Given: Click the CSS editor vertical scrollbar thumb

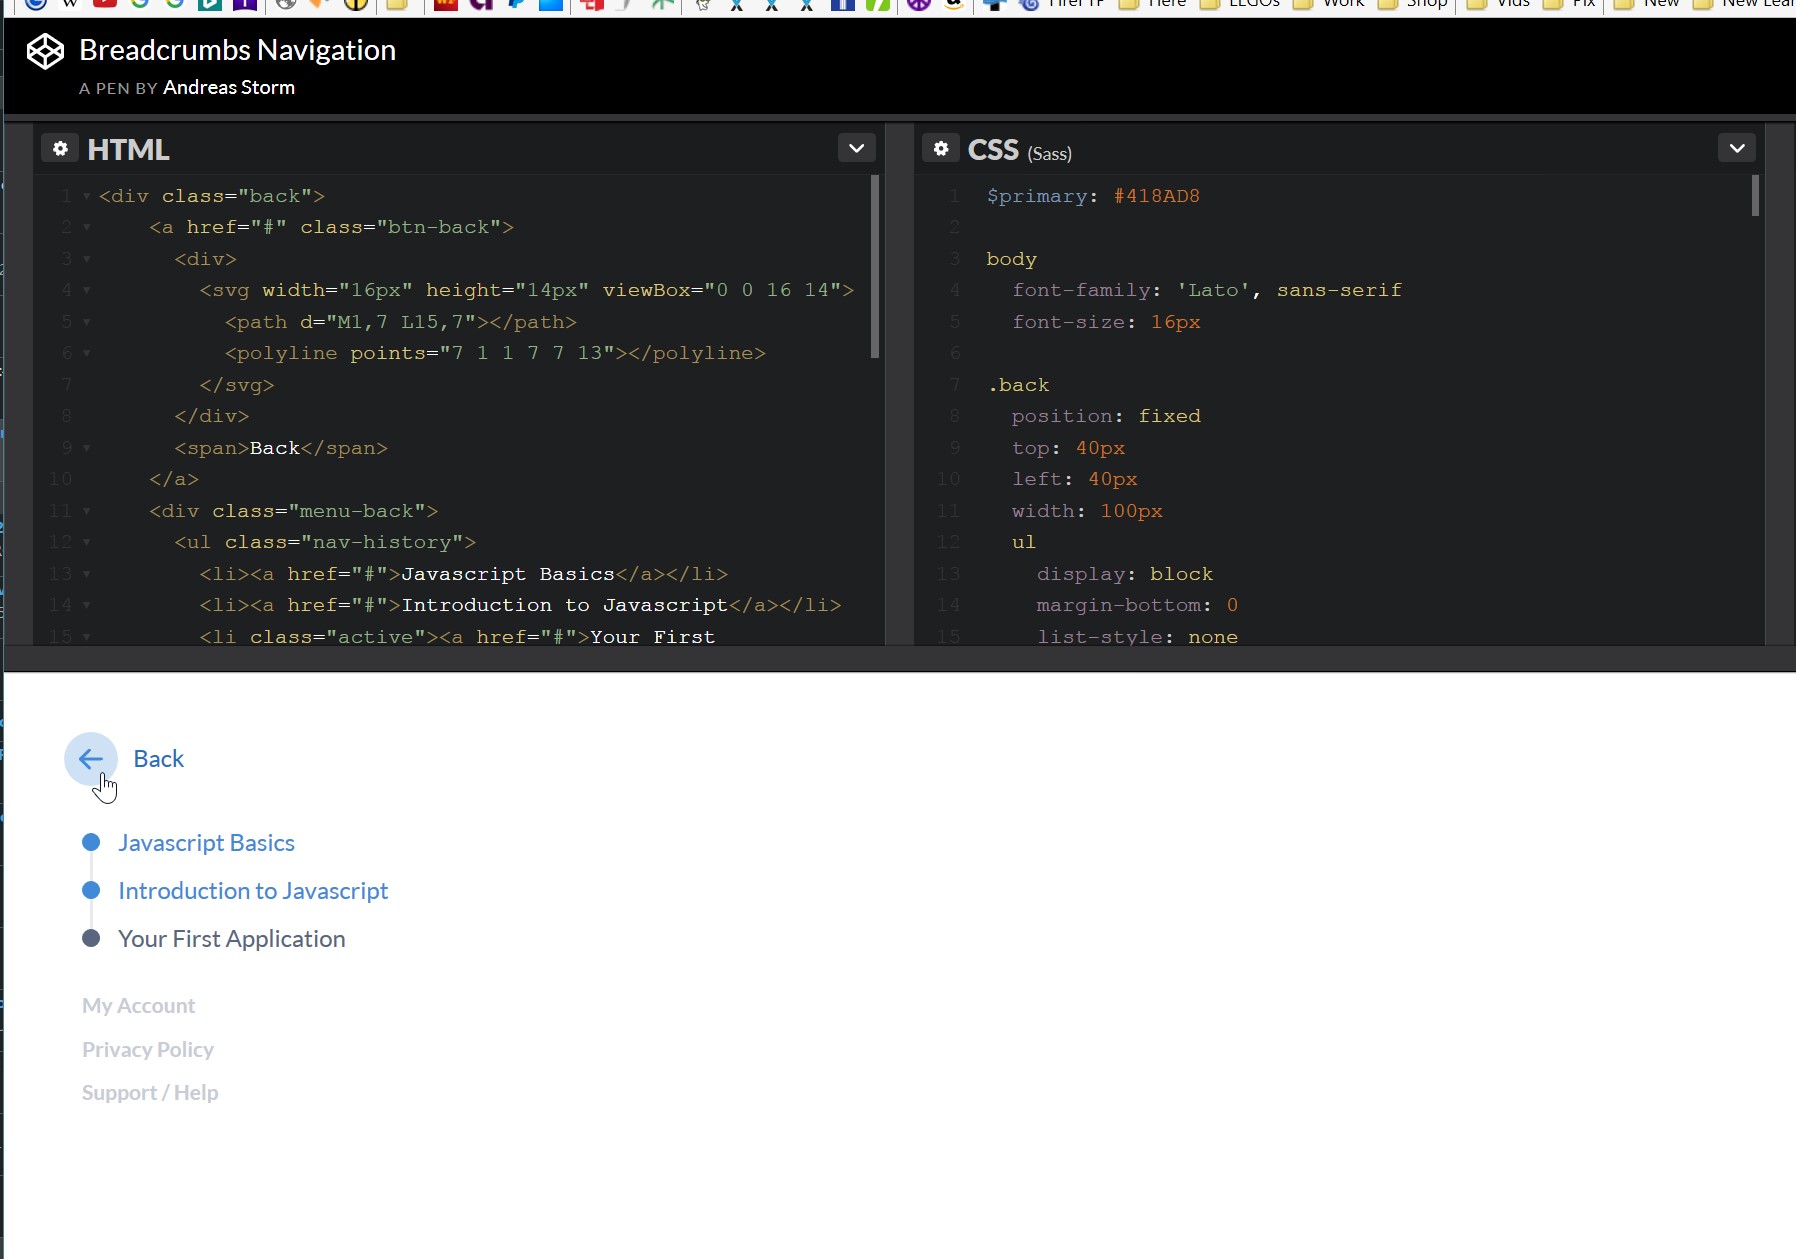Looking at the screenshot, I should click(1755, 196).
